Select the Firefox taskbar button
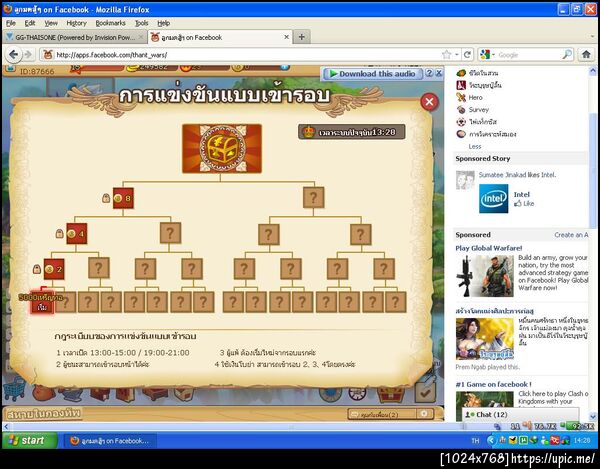 point(110,441)
